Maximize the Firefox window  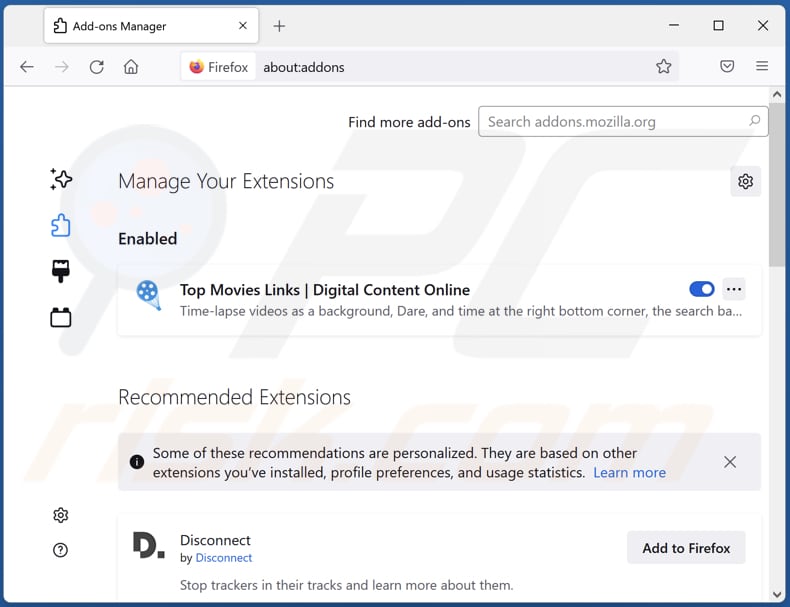[718, 25]
